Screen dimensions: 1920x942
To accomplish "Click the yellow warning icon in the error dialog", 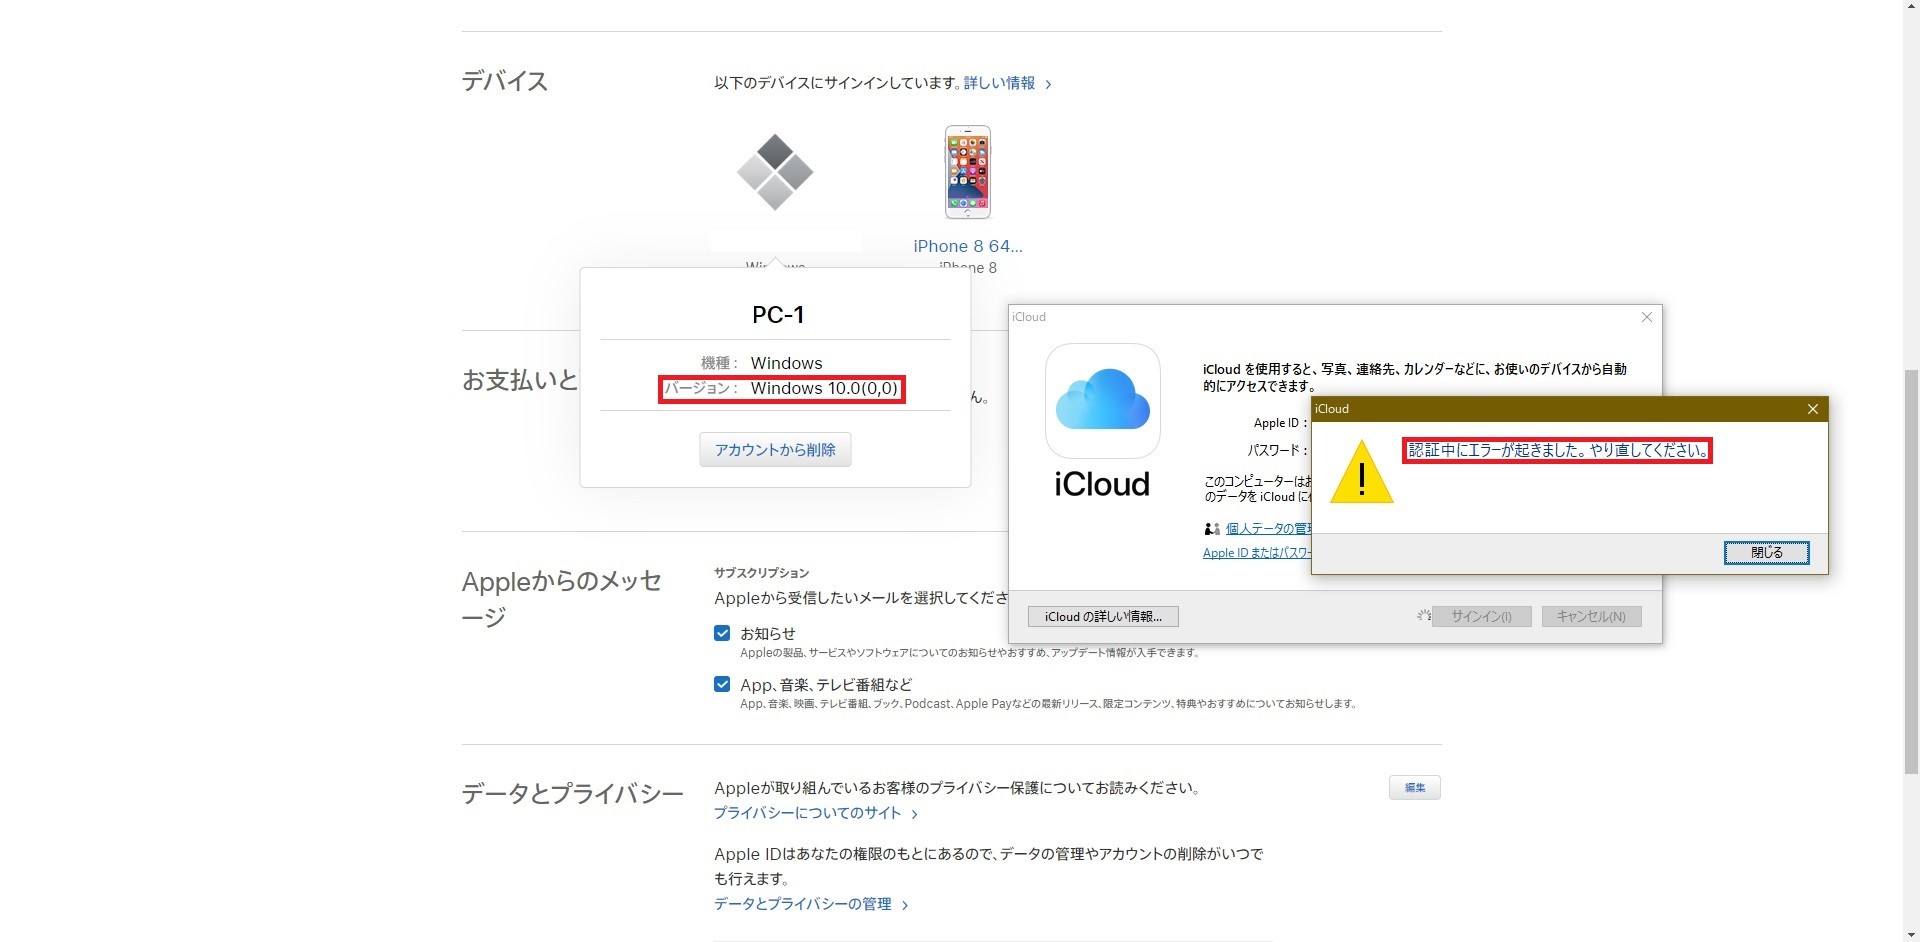I will (x=1361, y=472).
